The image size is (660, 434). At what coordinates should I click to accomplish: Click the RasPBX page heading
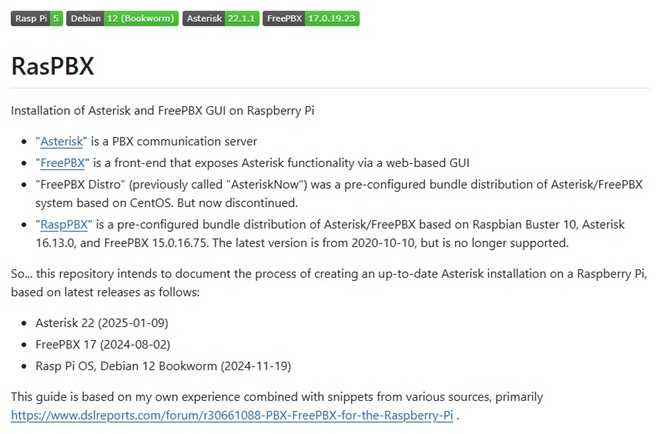[x=52, y=66]
